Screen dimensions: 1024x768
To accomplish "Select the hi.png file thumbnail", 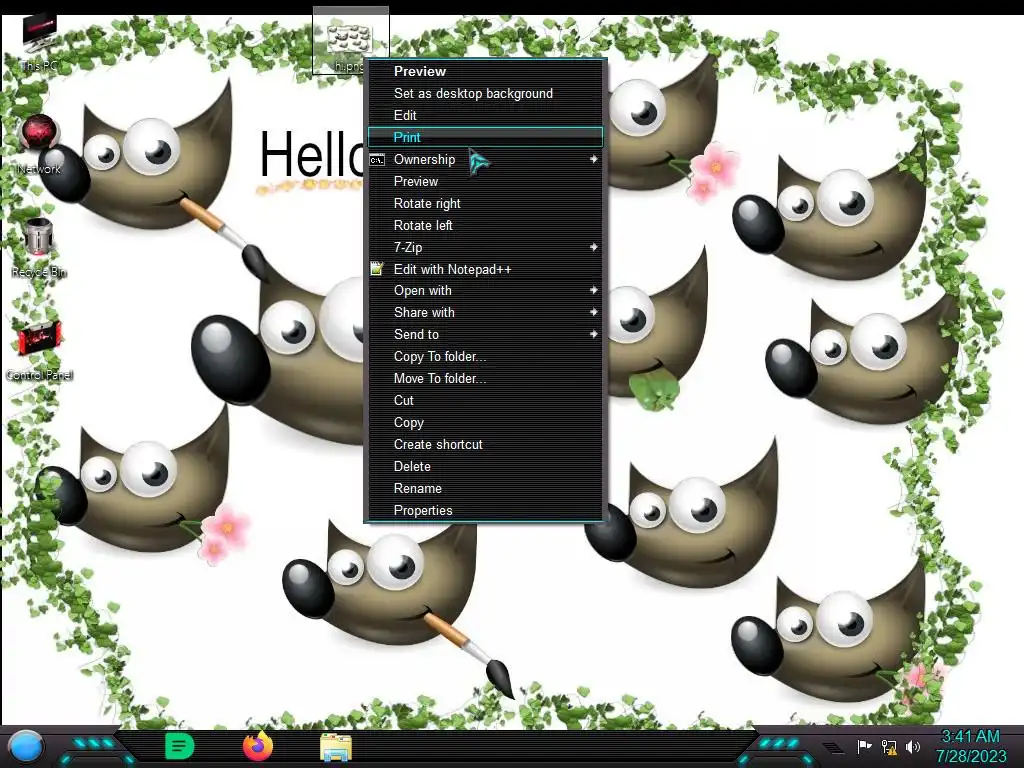I will [x=350, y=40].
